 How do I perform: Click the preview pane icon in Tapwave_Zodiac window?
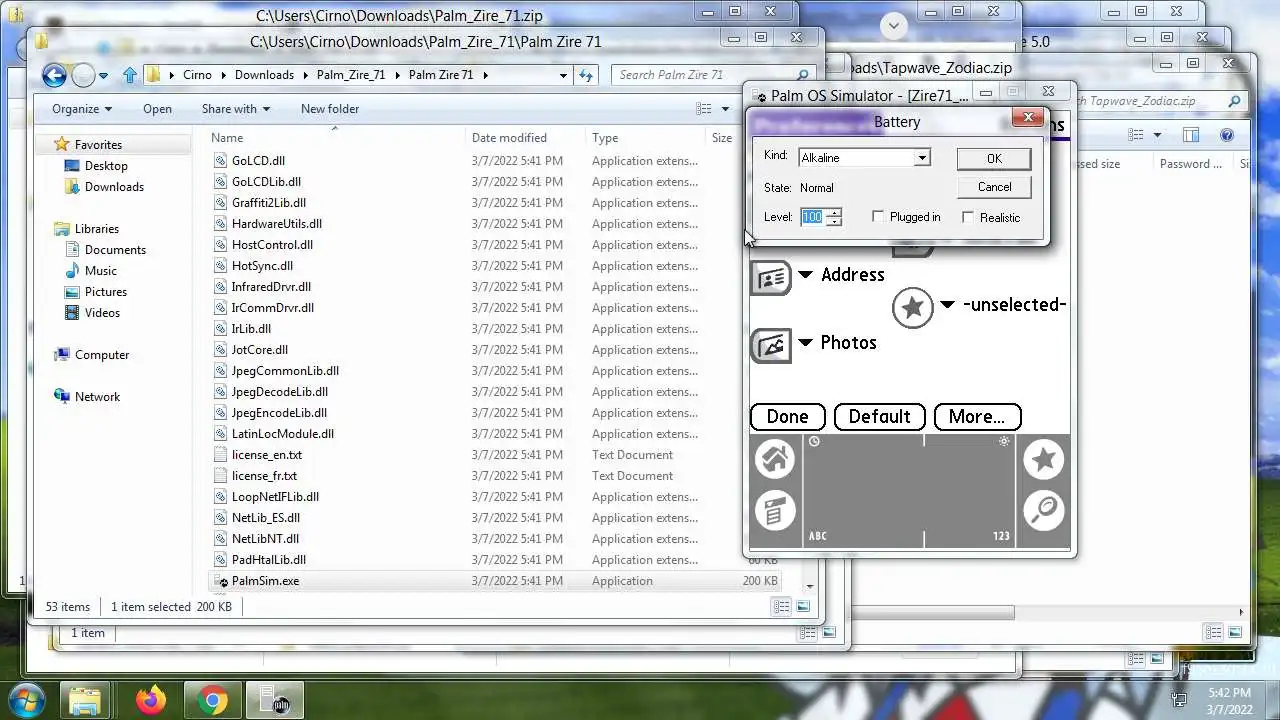pyautogui.click(x=1190, y=135)
